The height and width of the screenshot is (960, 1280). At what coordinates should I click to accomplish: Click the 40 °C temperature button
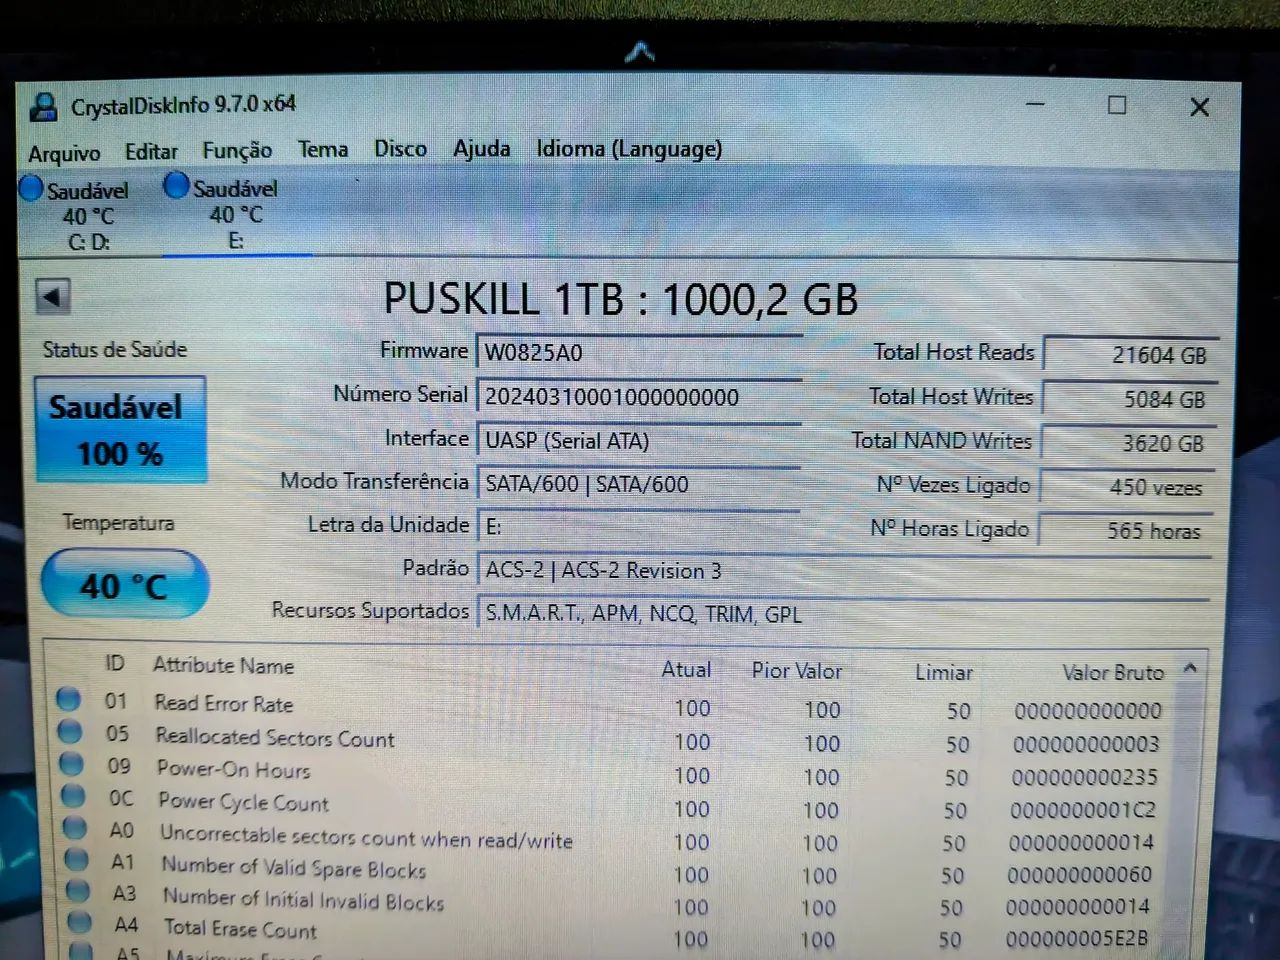point(124,585)
